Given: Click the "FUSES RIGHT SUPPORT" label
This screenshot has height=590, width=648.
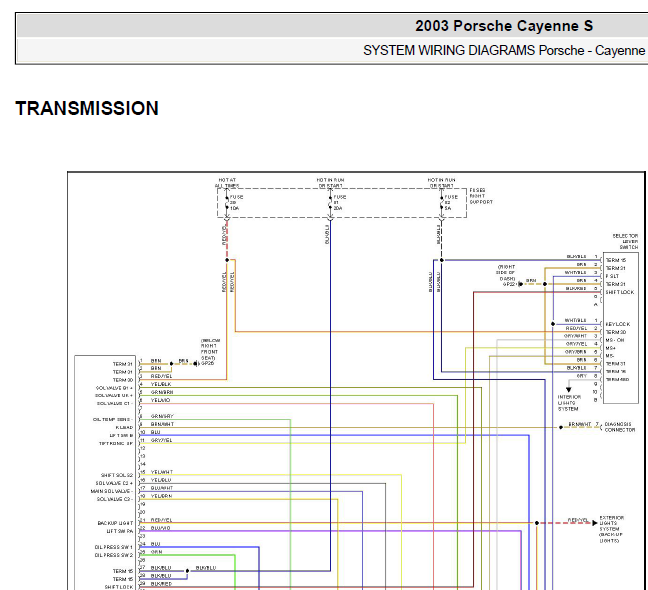Looking at the screenshot, I should (481, 196).
